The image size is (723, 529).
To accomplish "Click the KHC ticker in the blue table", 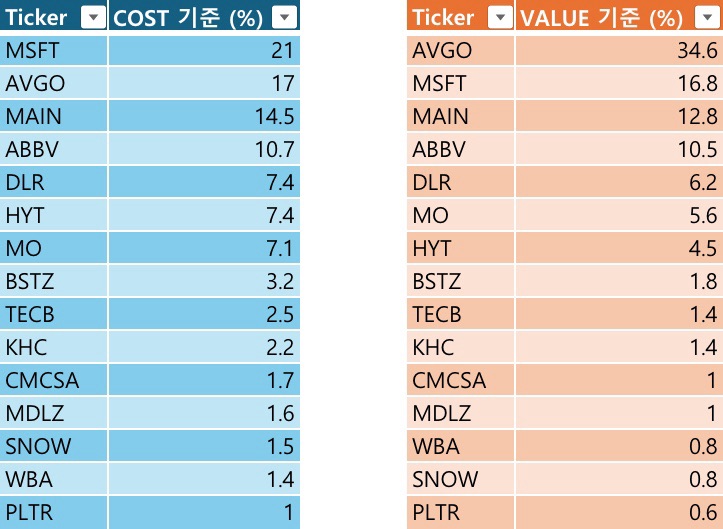I will [x=27, y=347].
